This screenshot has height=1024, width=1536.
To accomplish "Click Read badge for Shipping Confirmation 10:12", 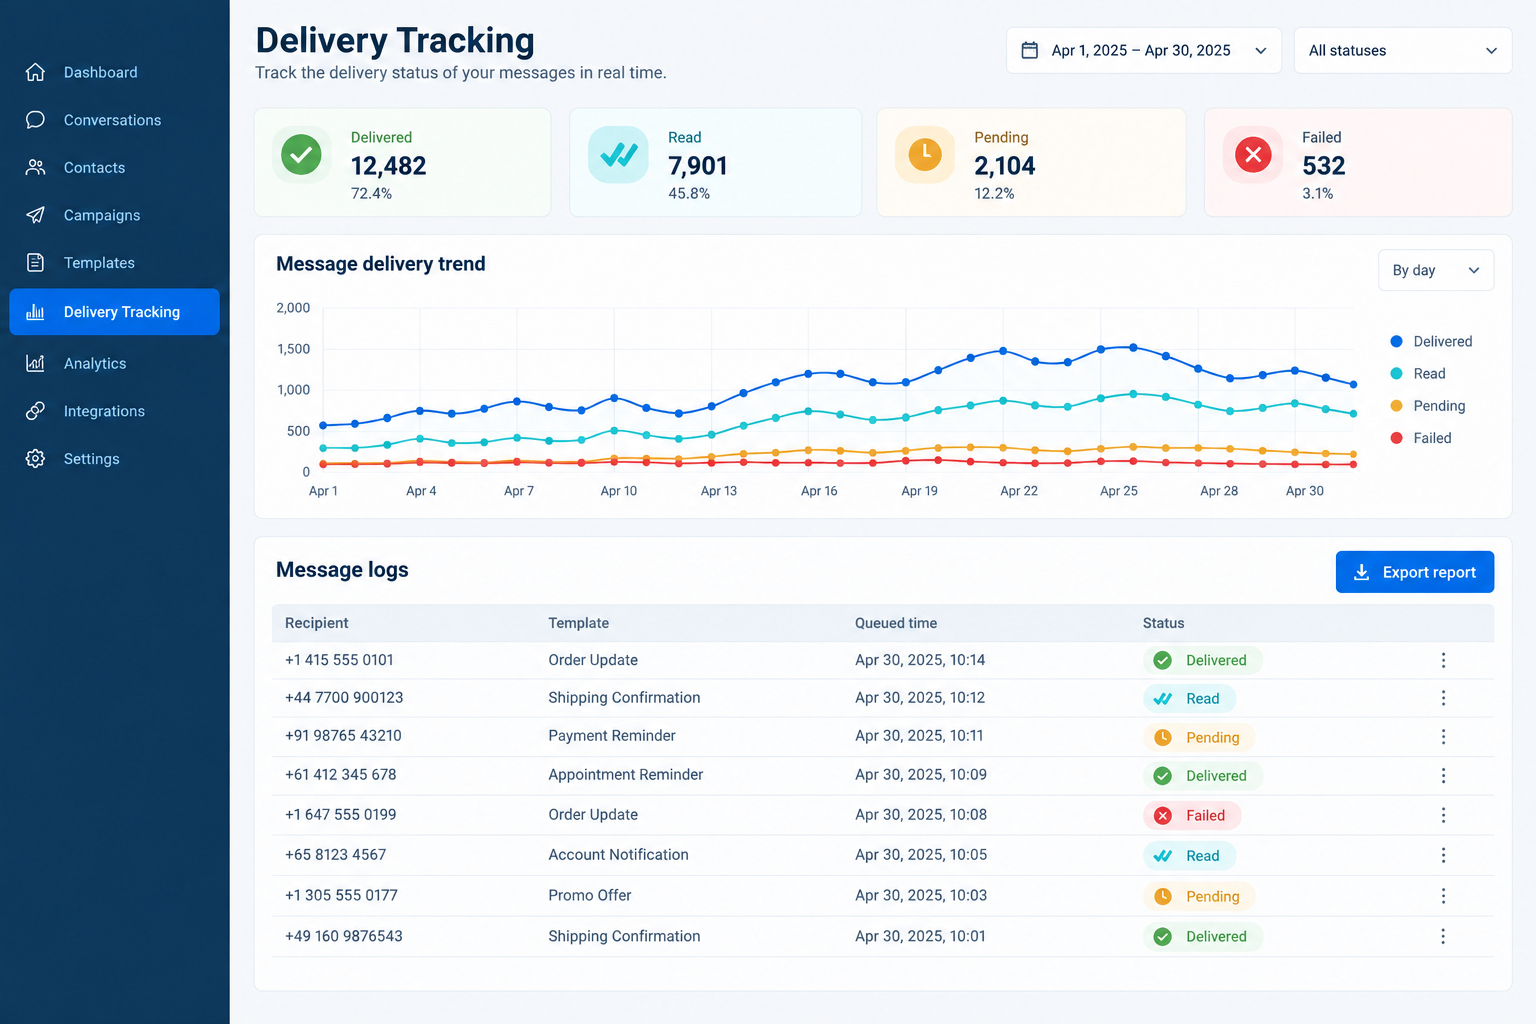I will click(x=1189, y=698).
